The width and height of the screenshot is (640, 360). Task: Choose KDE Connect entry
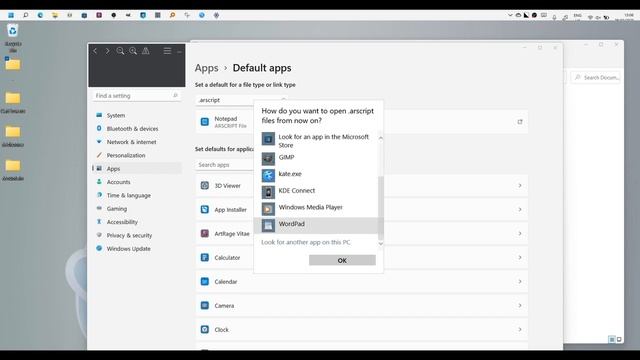point(316,192)
